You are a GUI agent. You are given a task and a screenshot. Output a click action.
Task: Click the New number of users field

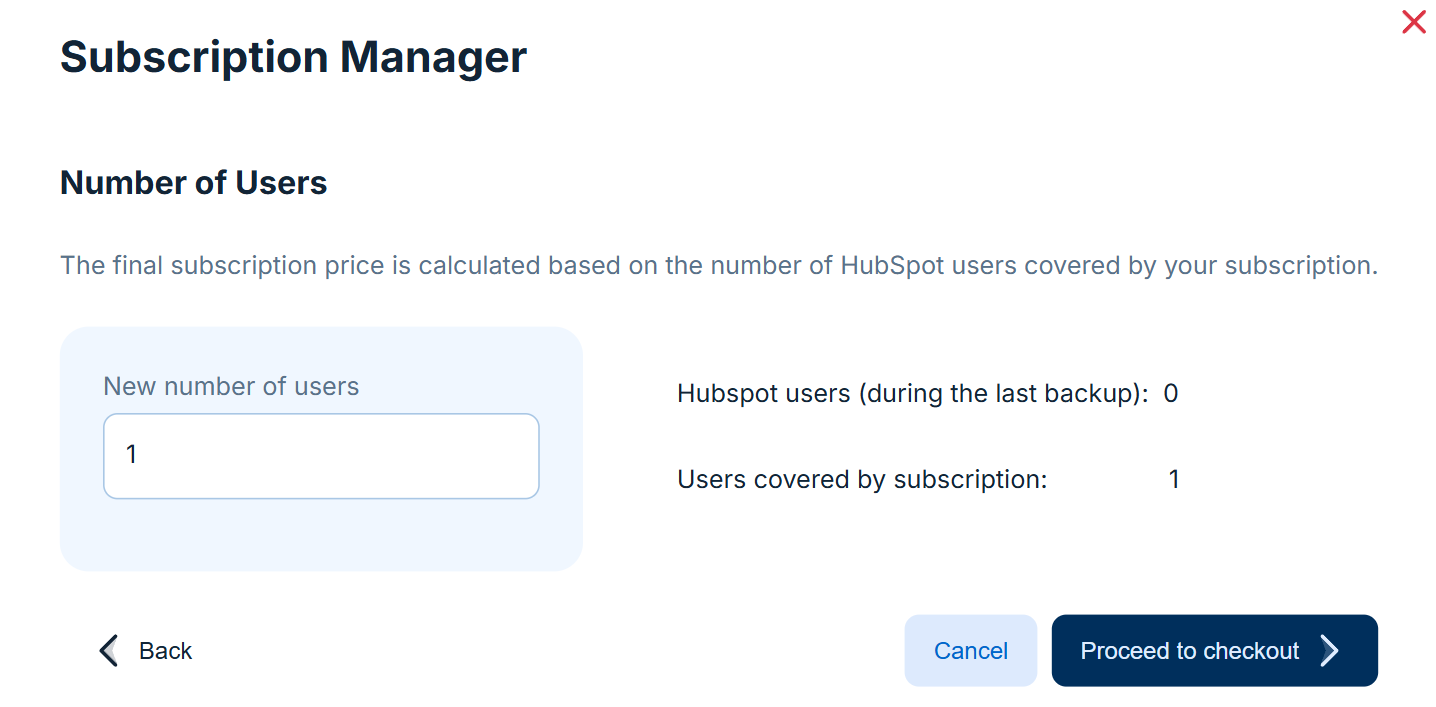(321, 456)
